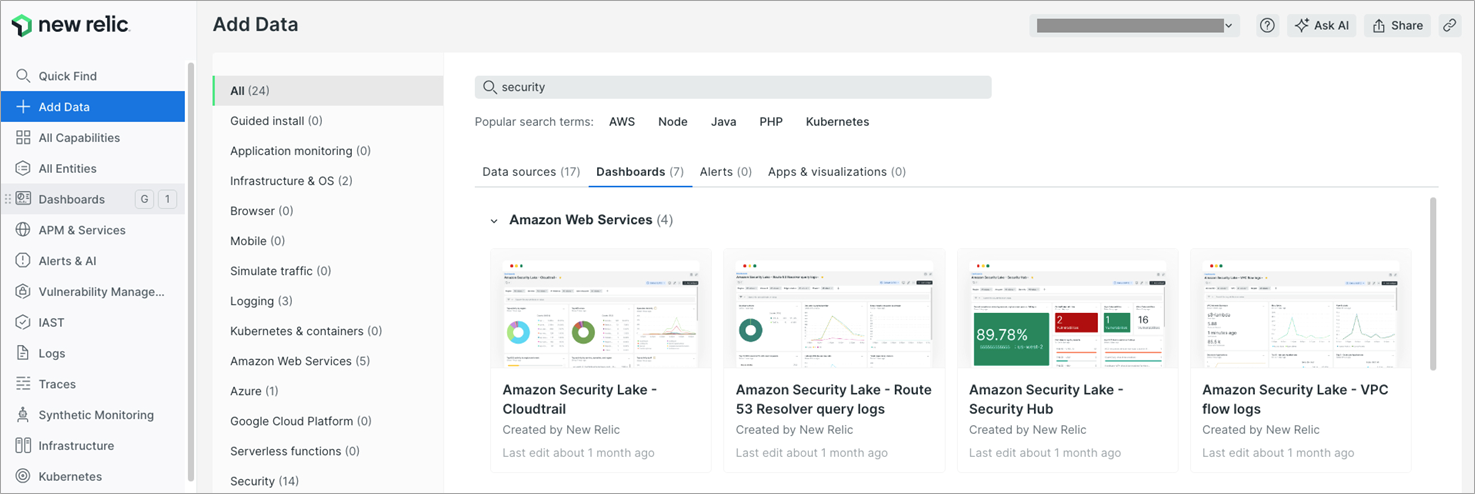Click the Logs document icon
Viewport: 1475px width, 494px height.
(23, 353)
